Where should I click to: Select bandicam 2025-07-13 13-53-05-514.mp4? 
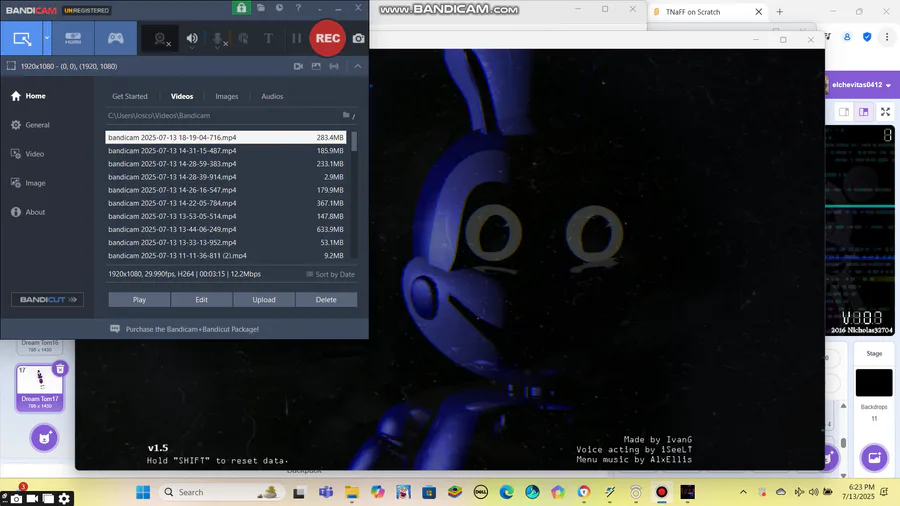[x=226, y=216]
